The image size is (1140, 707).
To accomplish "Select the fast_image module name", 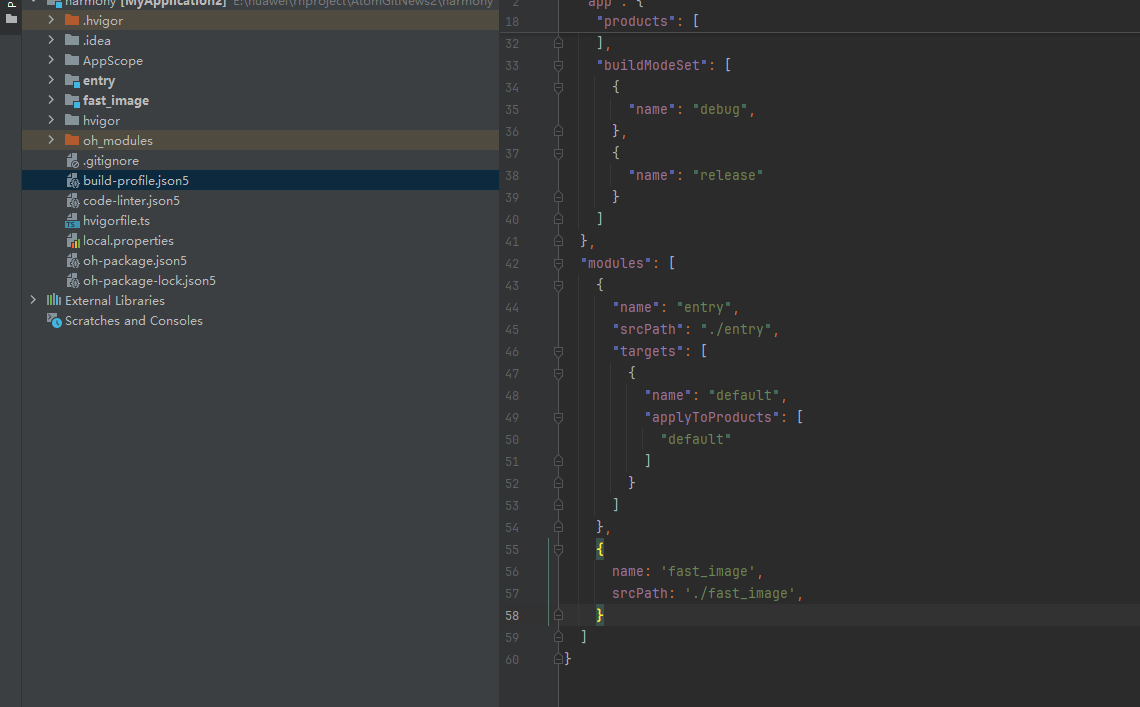I will [116, 100].
